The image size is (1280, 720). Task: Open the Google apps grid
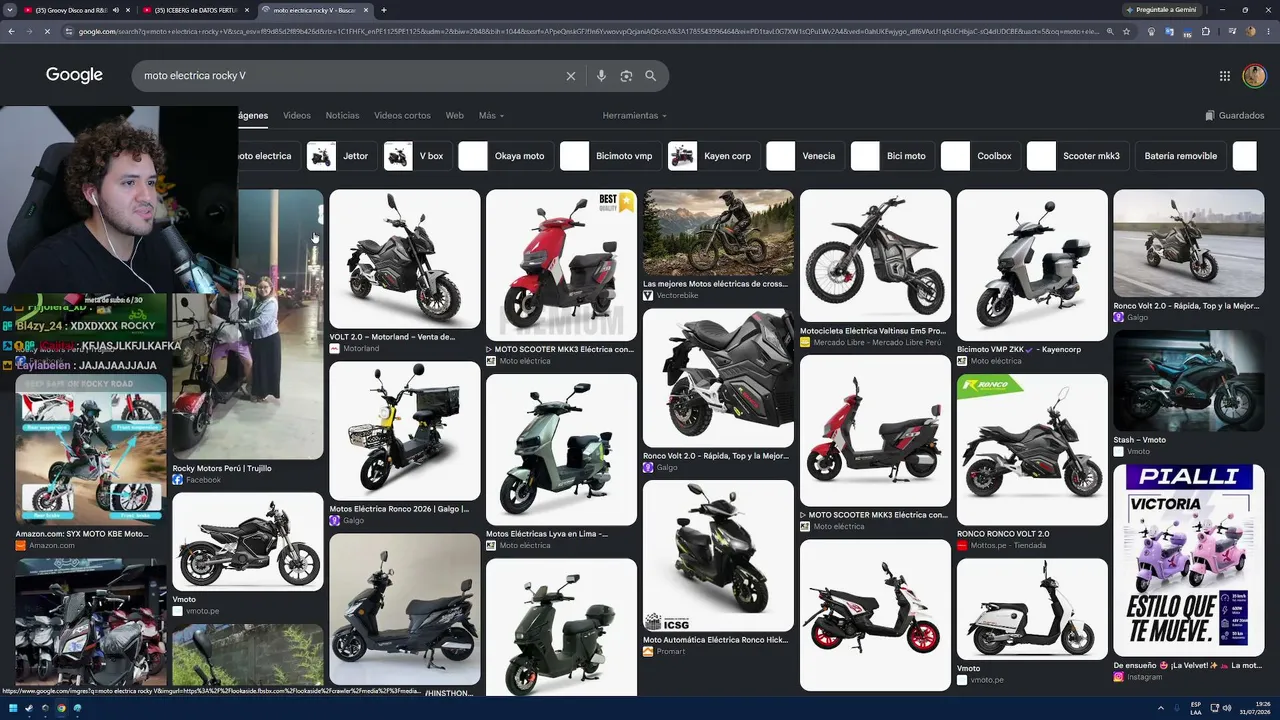click(x=1225, y=76)
